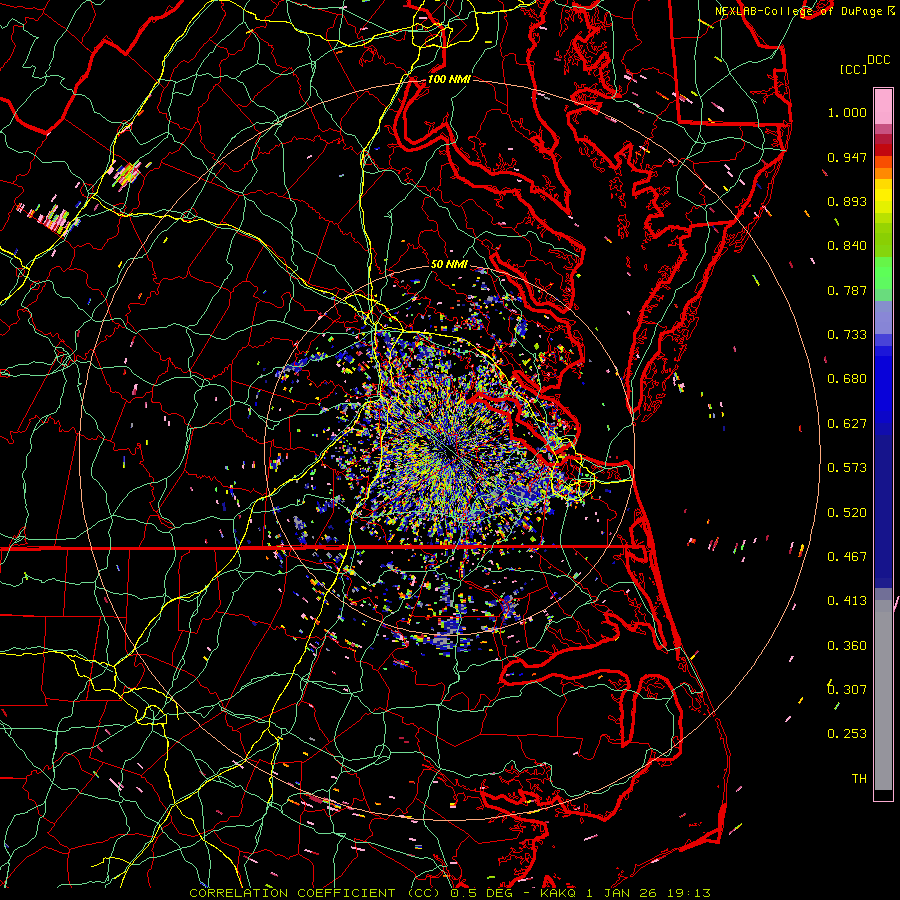Screen dimensions: 900x900
Task: Click the 0.893 legend value
Action: pyautogui.click(x=847, y=201)
